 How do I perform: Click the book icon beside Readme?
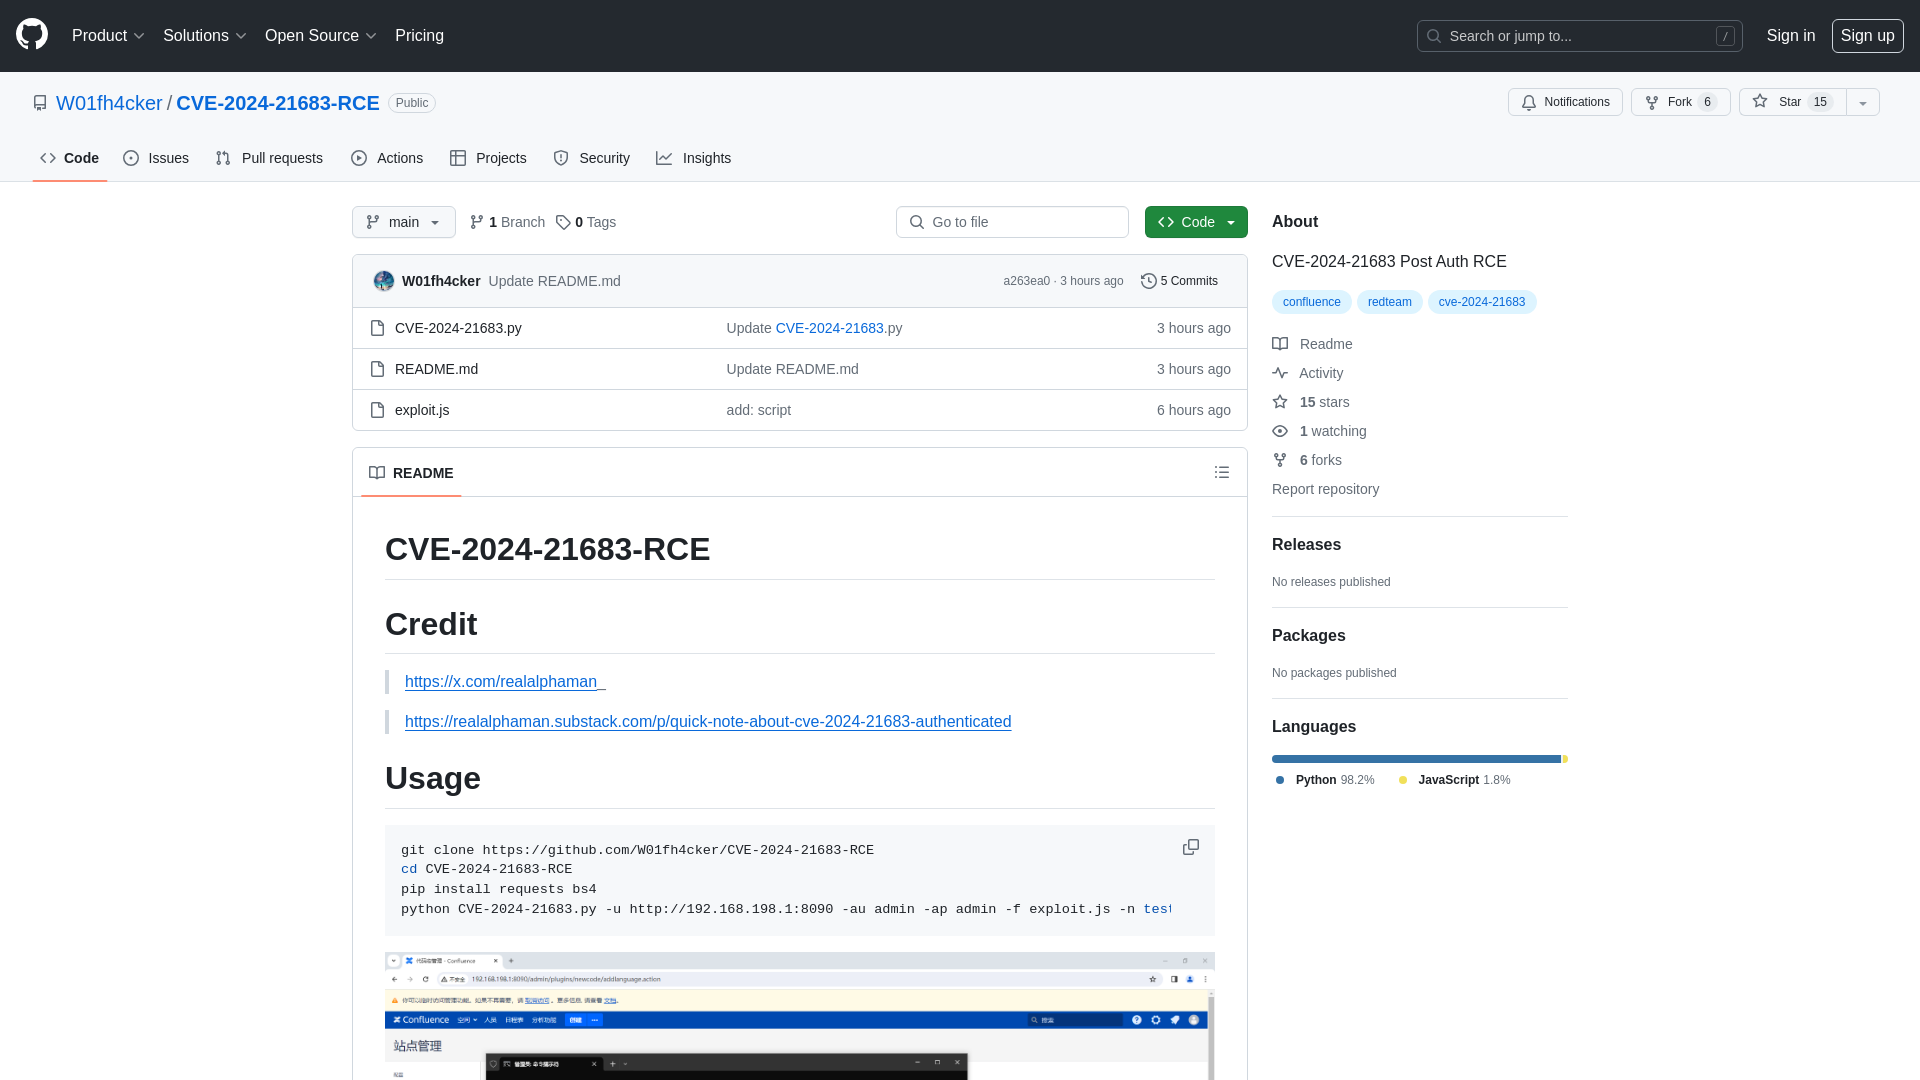[x=1280, y=344]
